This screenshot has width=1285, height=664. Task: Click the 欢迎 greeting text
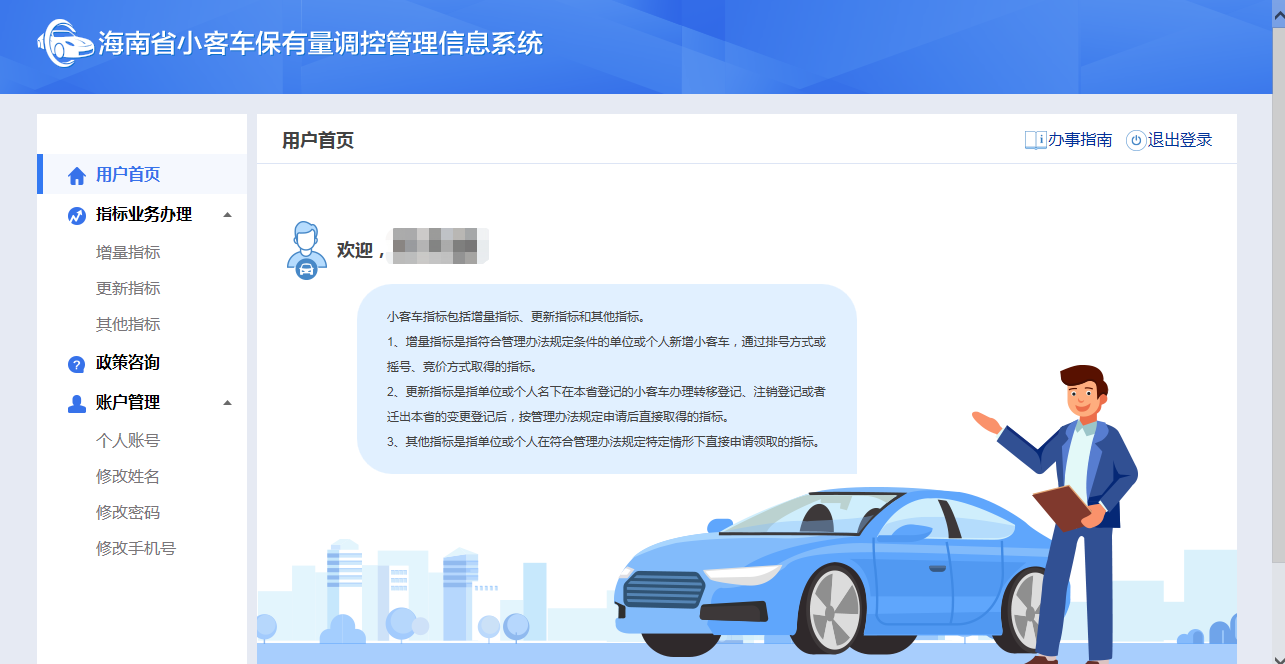click(x=361, y=250)
